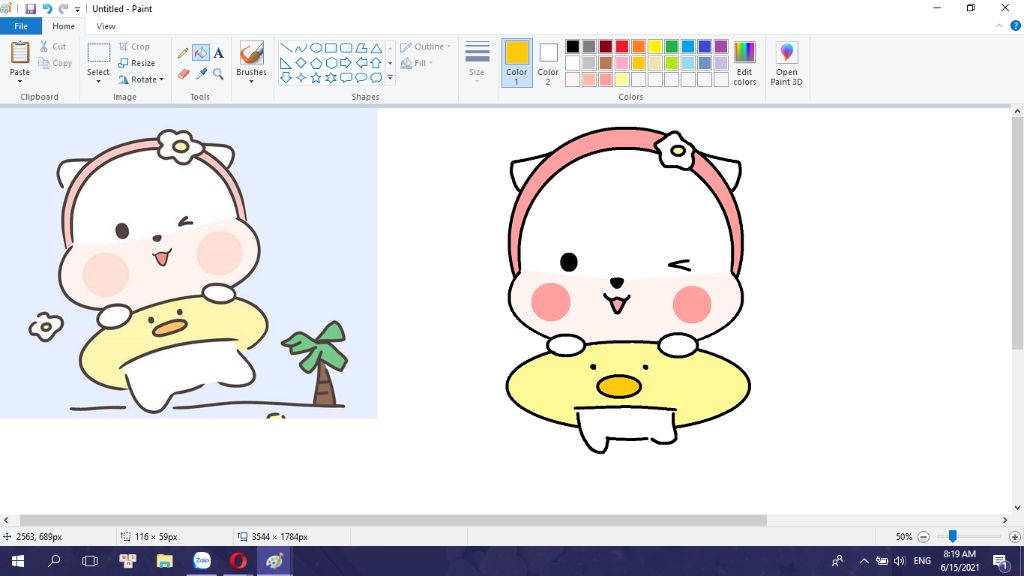Click the Save icon in title bar

[x=30, y=8]
